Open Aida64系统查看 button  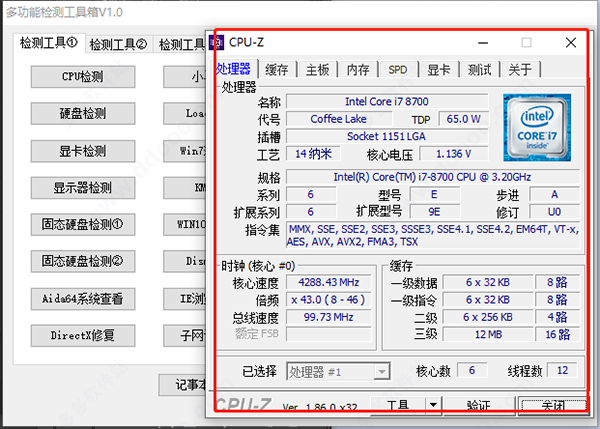(x=83, y=299)
